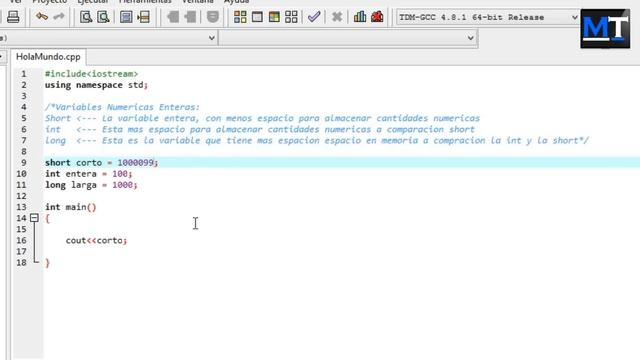Click the Go to line icon

(143, 17)
